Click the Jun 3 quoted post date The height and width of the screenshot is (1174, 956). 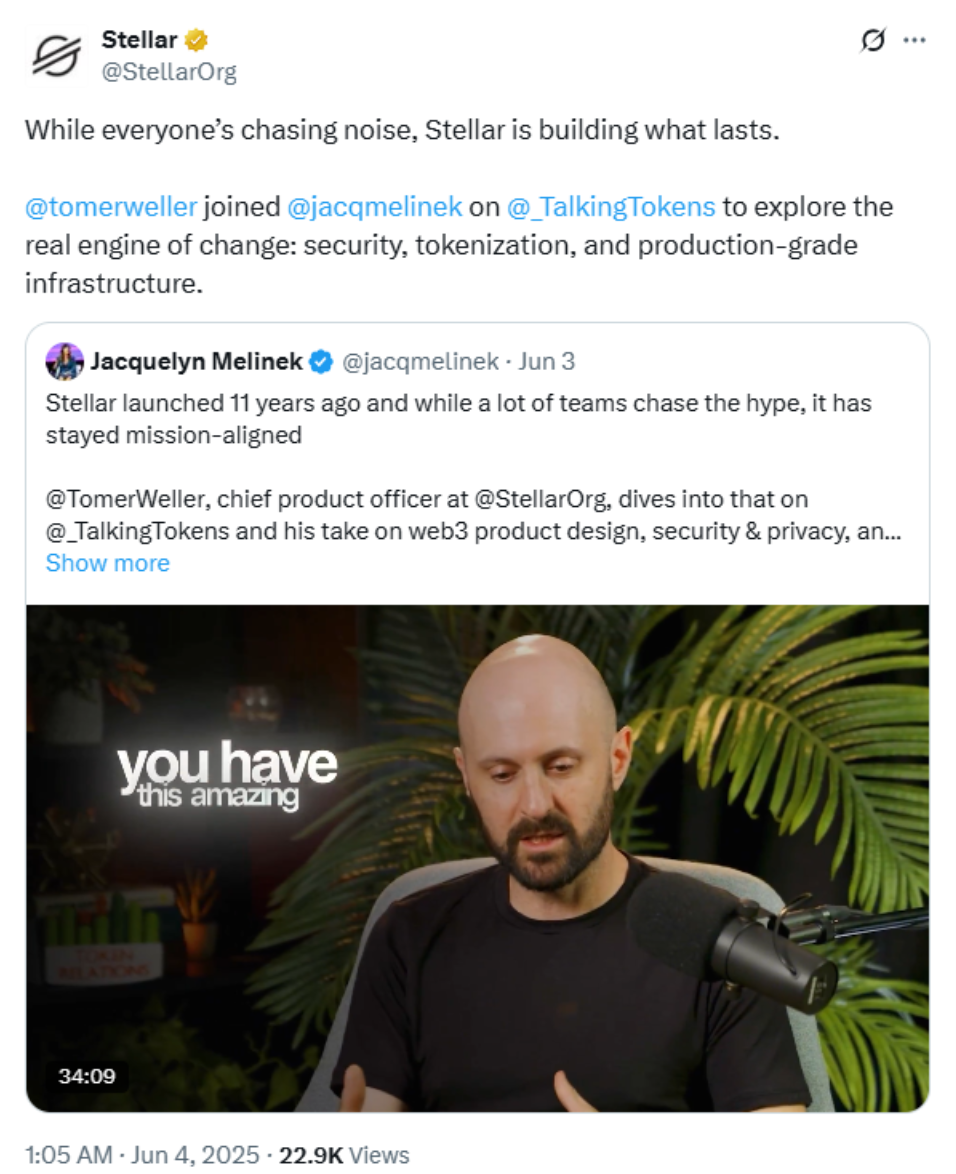546,362
